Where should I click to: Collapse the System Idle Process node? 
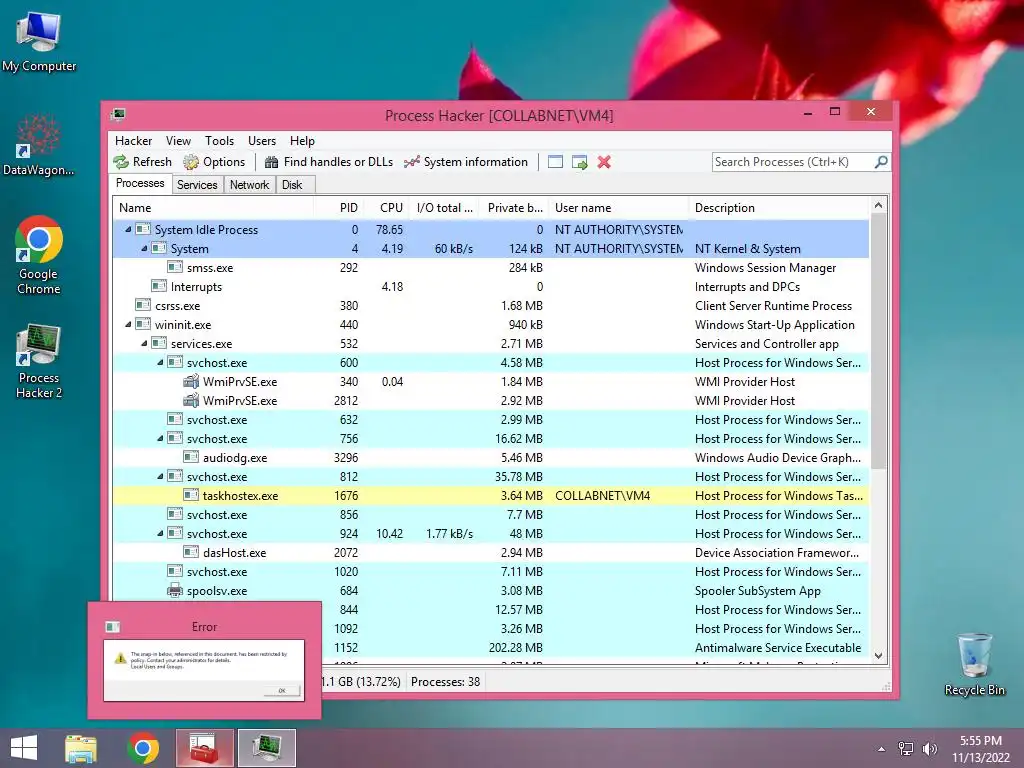tap(128, 229)
